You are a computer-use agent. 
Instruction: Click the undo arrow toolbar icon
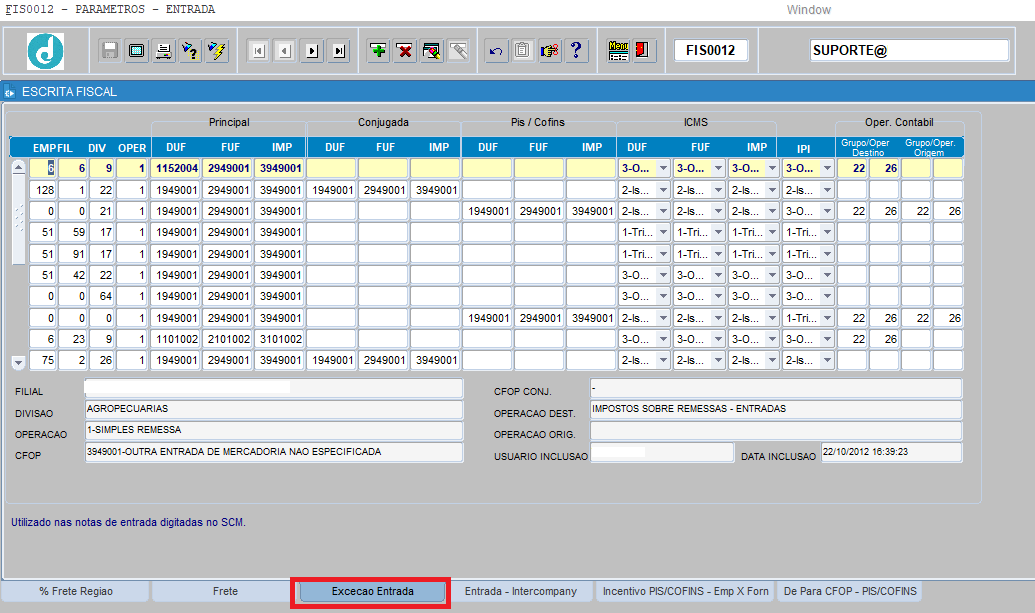pos(496,51)
